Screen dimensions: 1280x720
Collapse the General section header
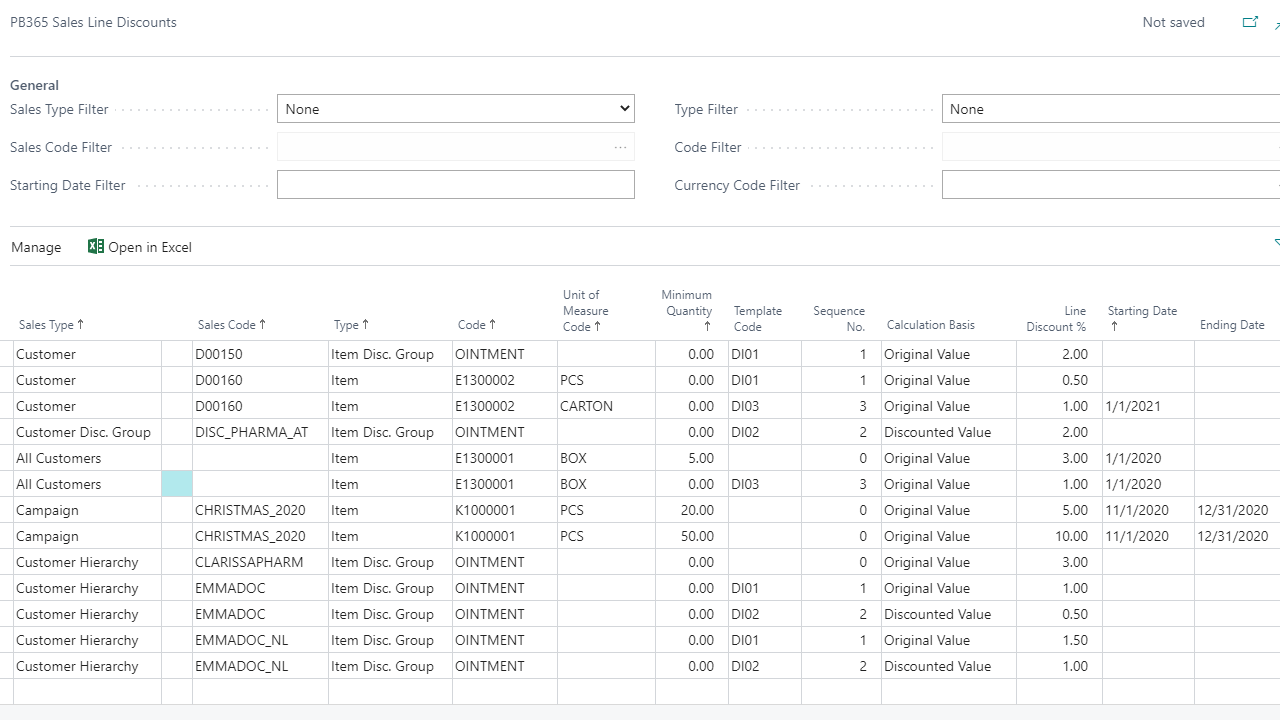click(34, 85)
